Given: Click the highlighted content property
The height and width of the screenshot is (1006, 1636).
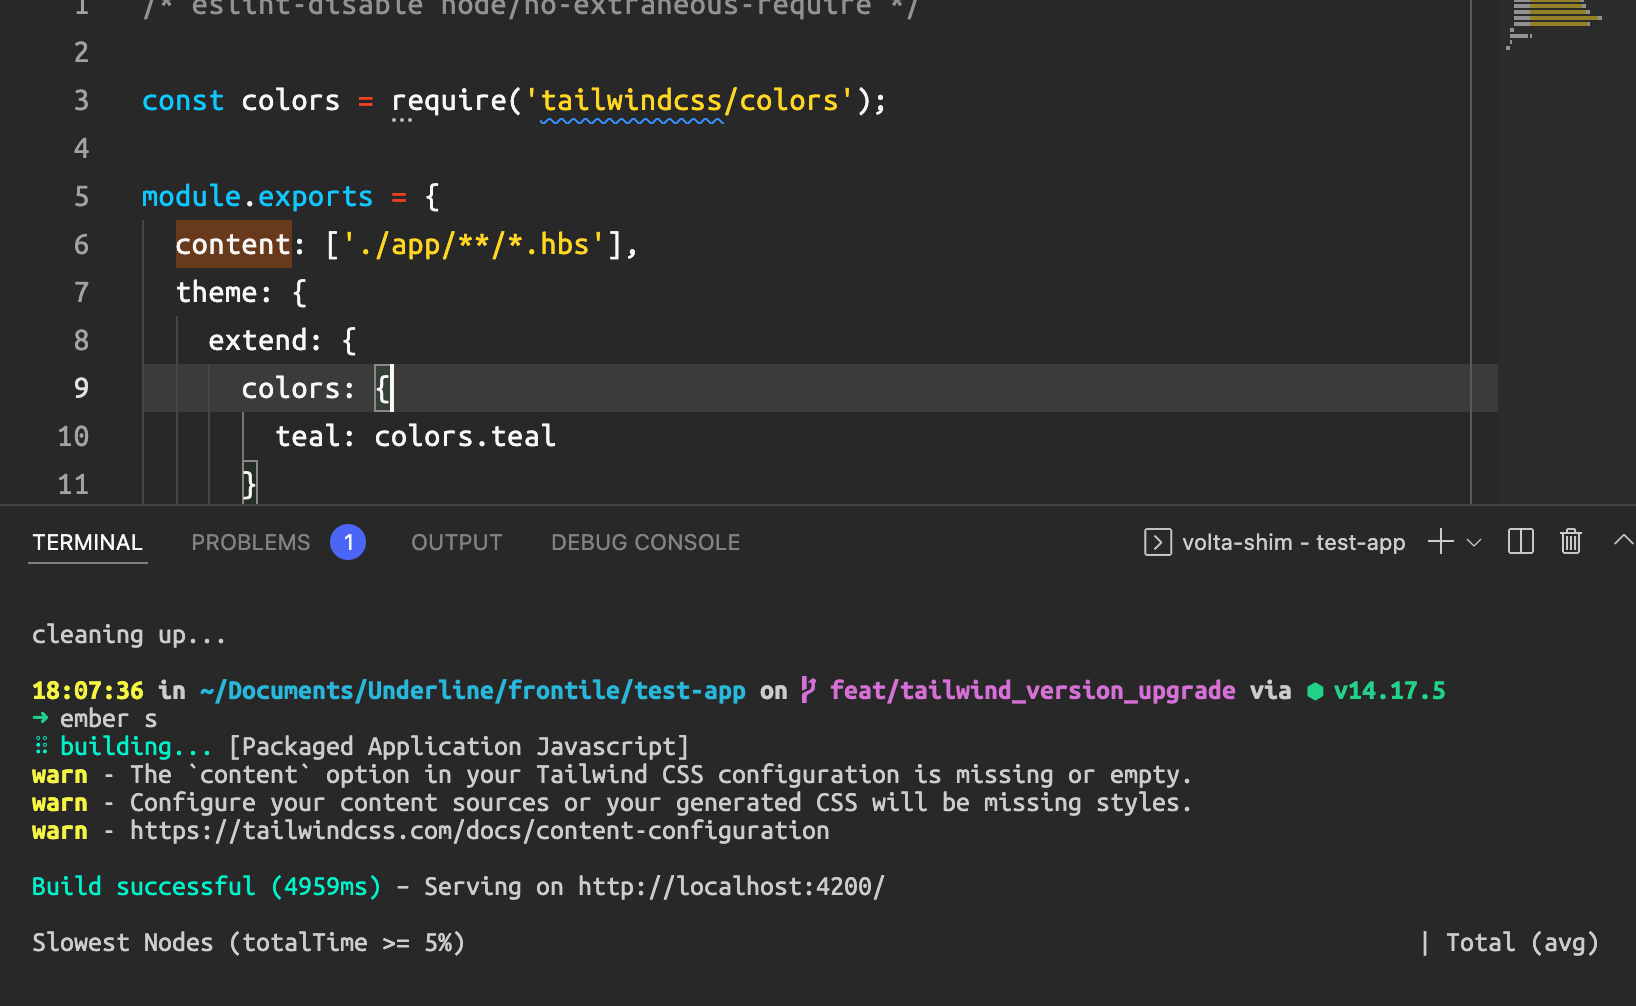Looking at the screenshot, I should (233, 244).
